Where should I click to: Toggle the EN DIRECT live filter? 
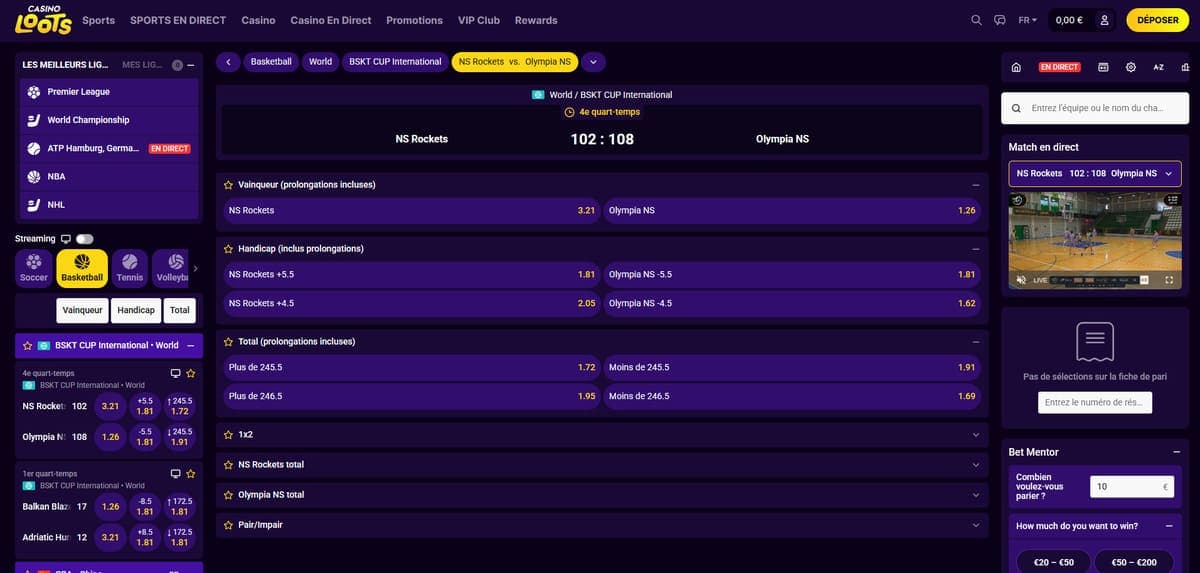[x=1059, y=67]
